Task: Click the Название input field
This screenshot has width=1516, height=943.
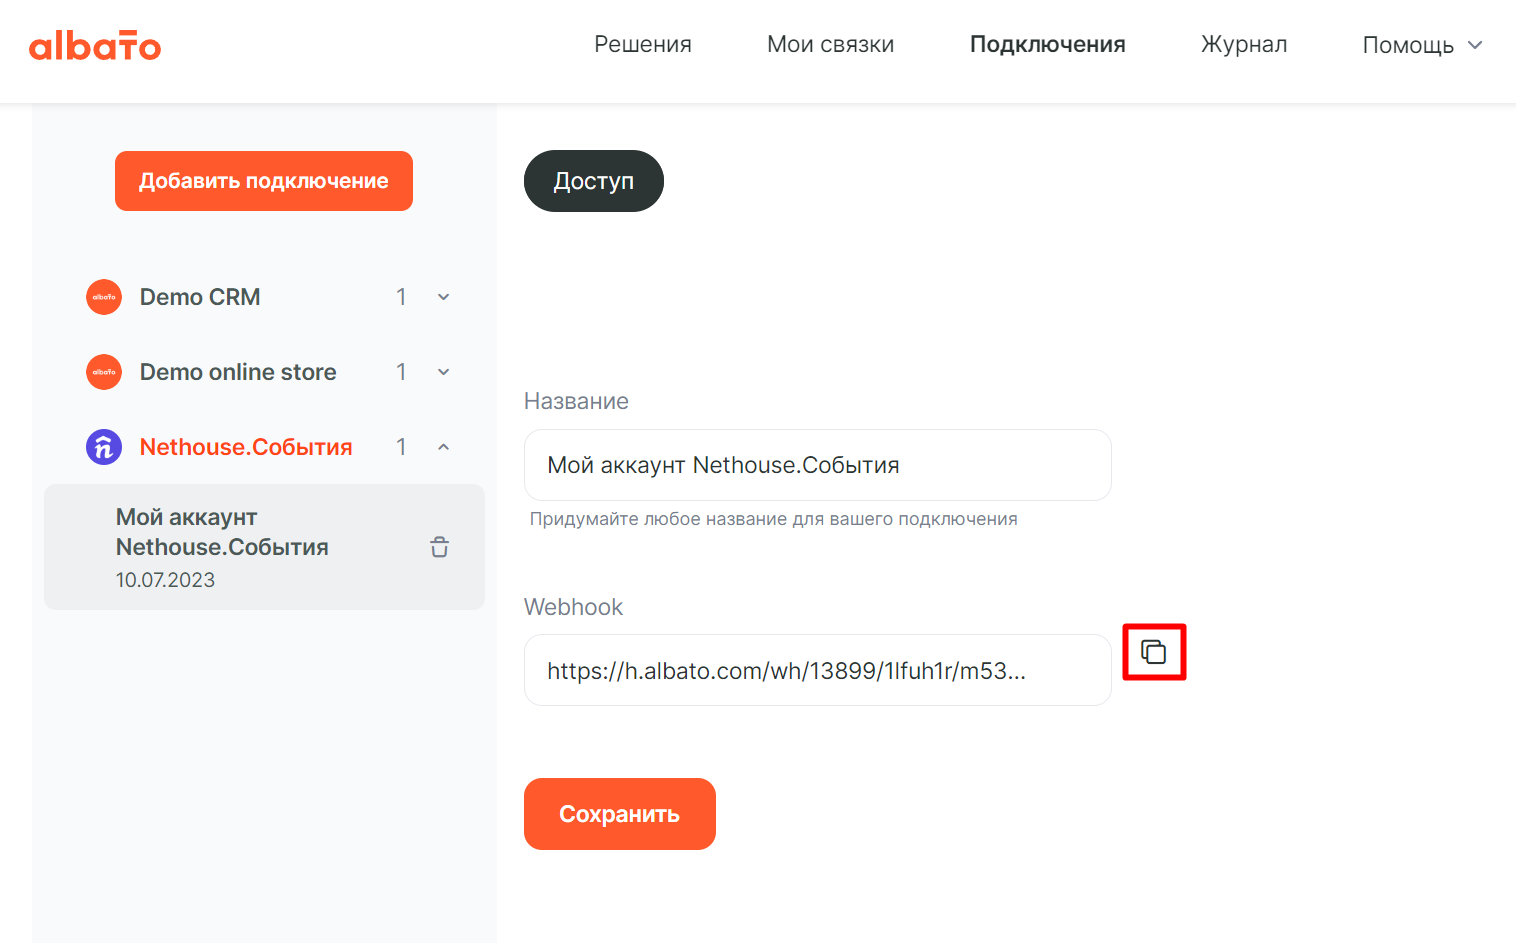Action: click(x=818, y=465)
